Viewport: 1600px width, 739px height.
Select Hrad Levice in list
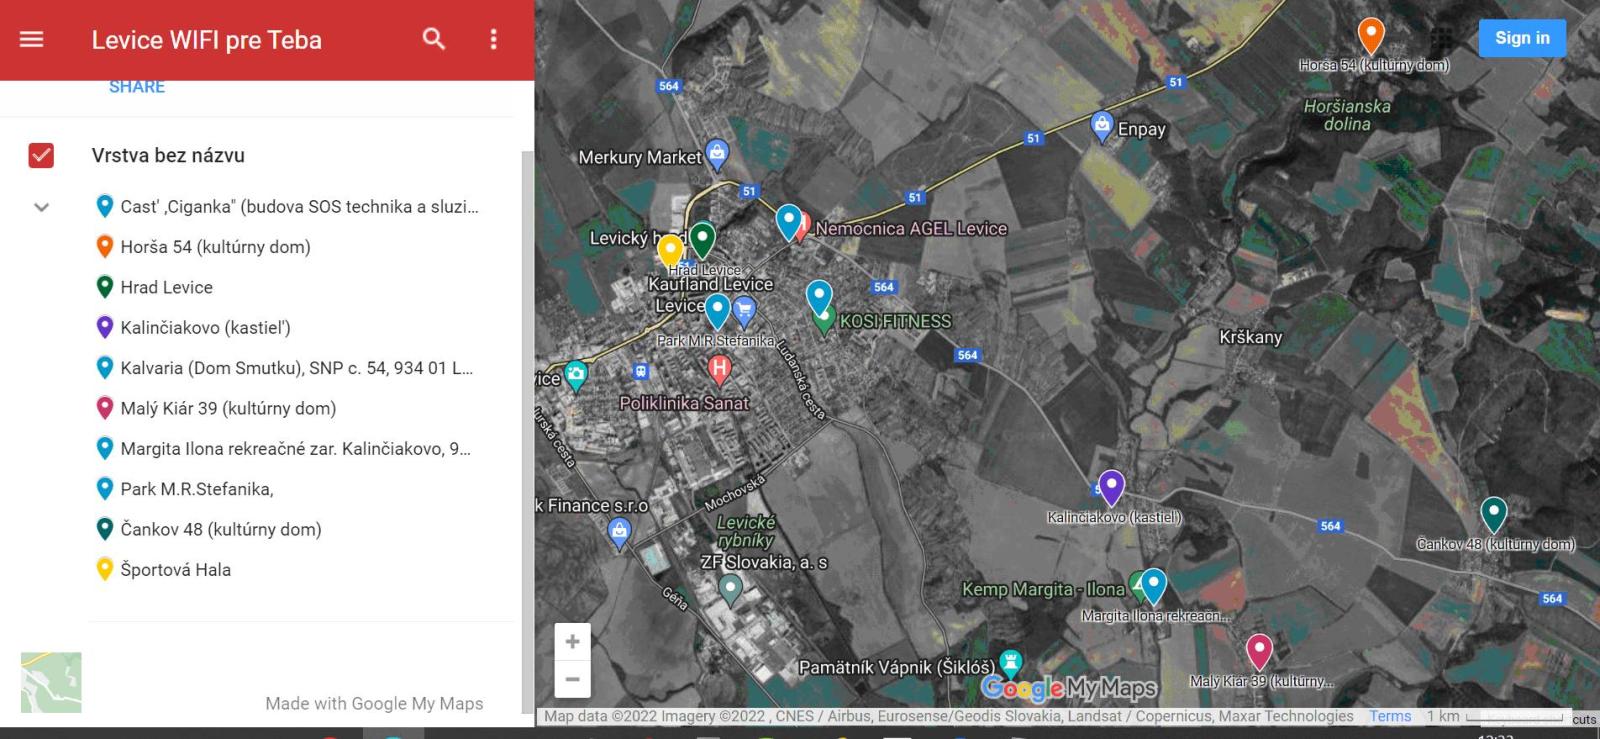pyautogui.click(x=154, y=287)
